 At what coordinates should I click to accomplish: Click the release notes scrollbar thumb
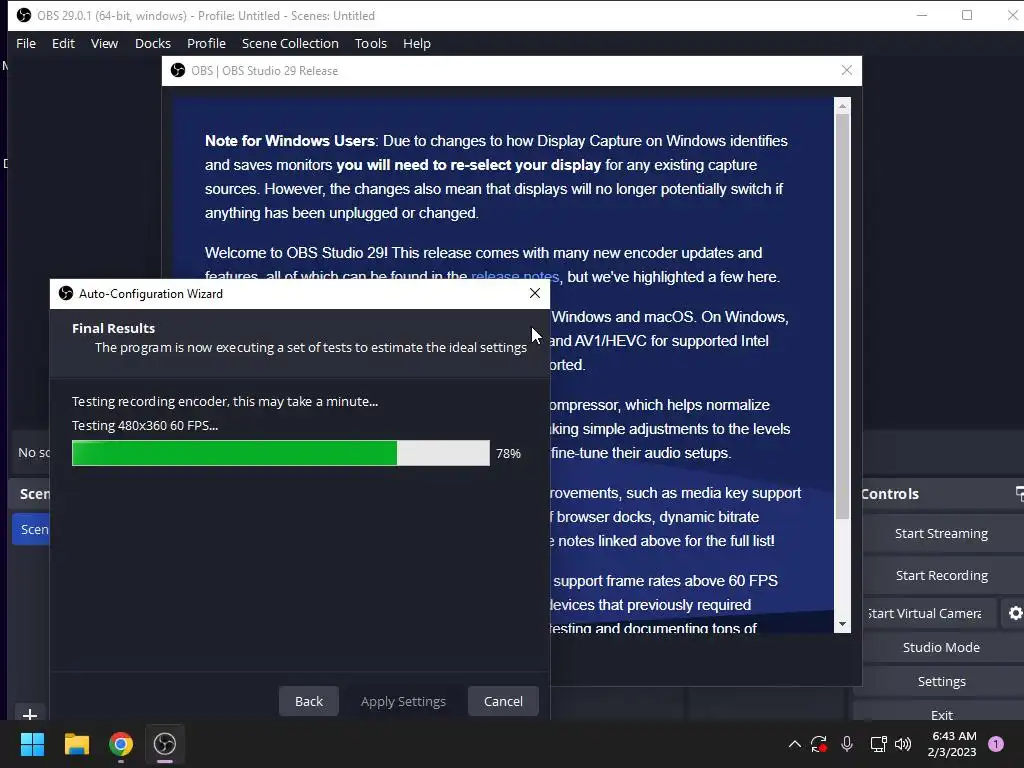pos(842,317)
